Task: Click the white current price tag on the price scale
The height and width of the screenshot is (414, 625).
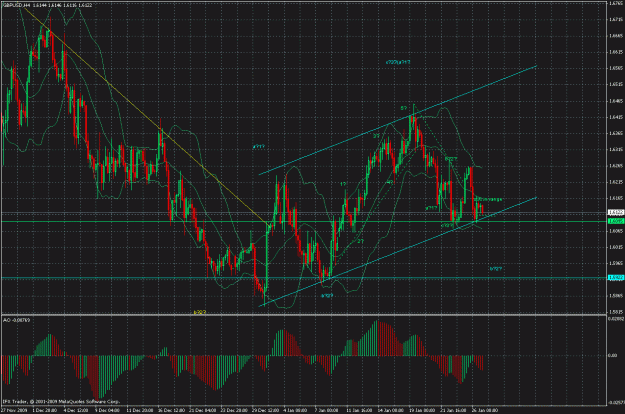Action: [x=616, y=212]
